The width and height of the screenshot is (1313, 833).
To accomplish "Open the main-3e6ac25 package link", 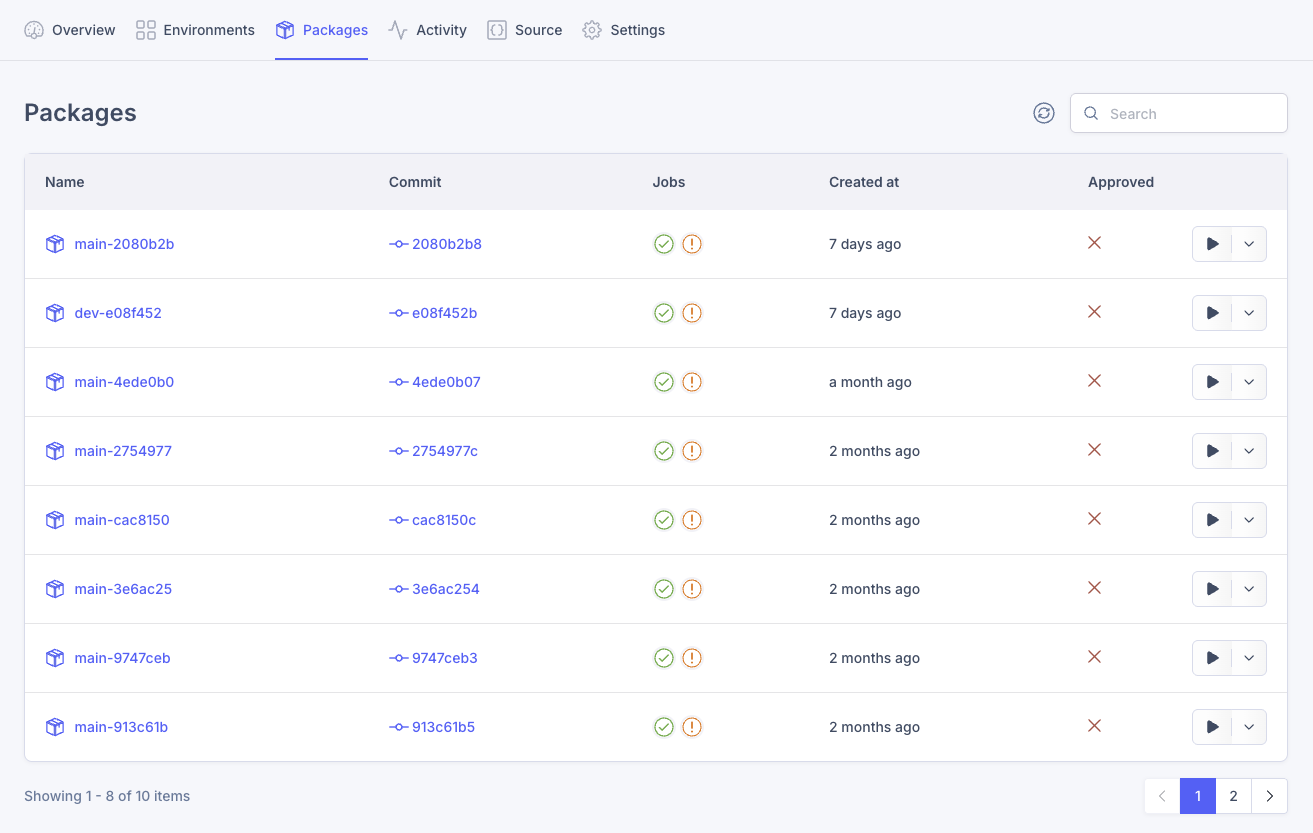I will click(123, 589).
